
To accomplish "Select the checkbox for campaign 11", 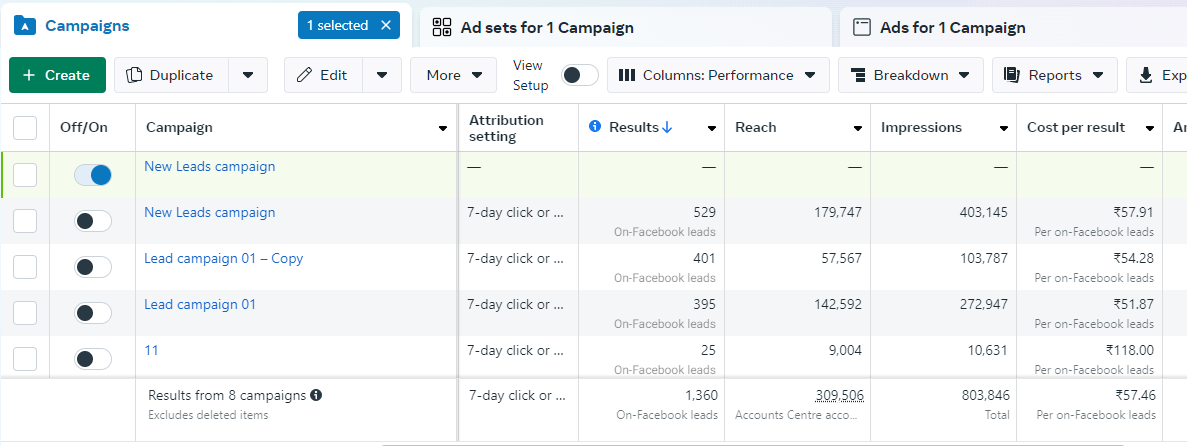I will coord(25,359).
